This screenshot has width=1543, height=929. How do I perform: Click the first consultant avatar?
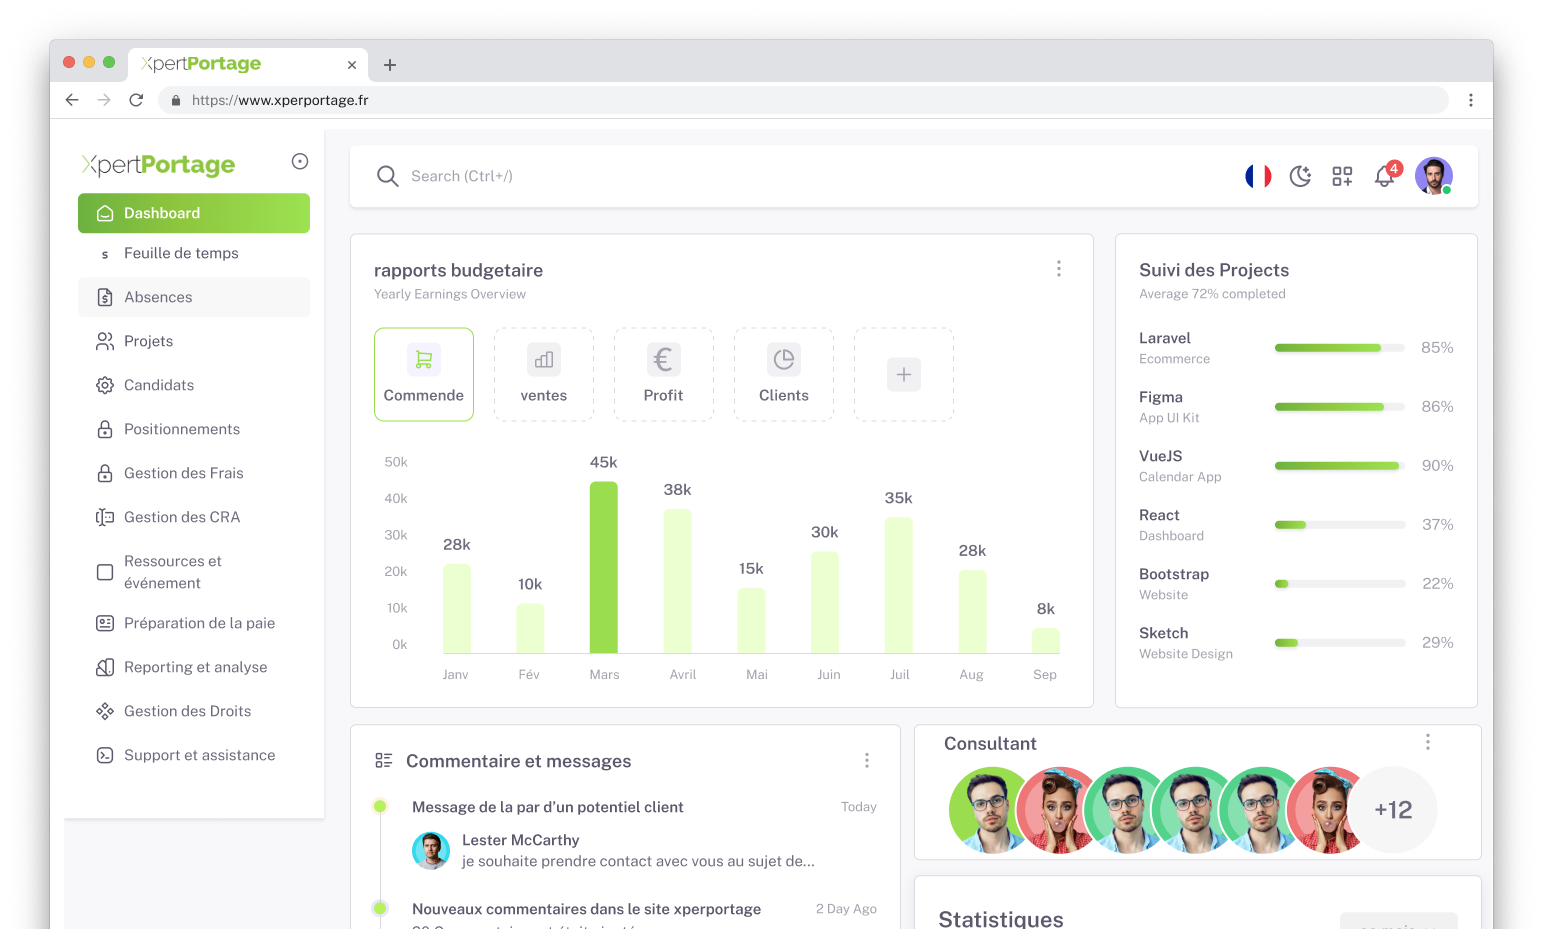985,810
